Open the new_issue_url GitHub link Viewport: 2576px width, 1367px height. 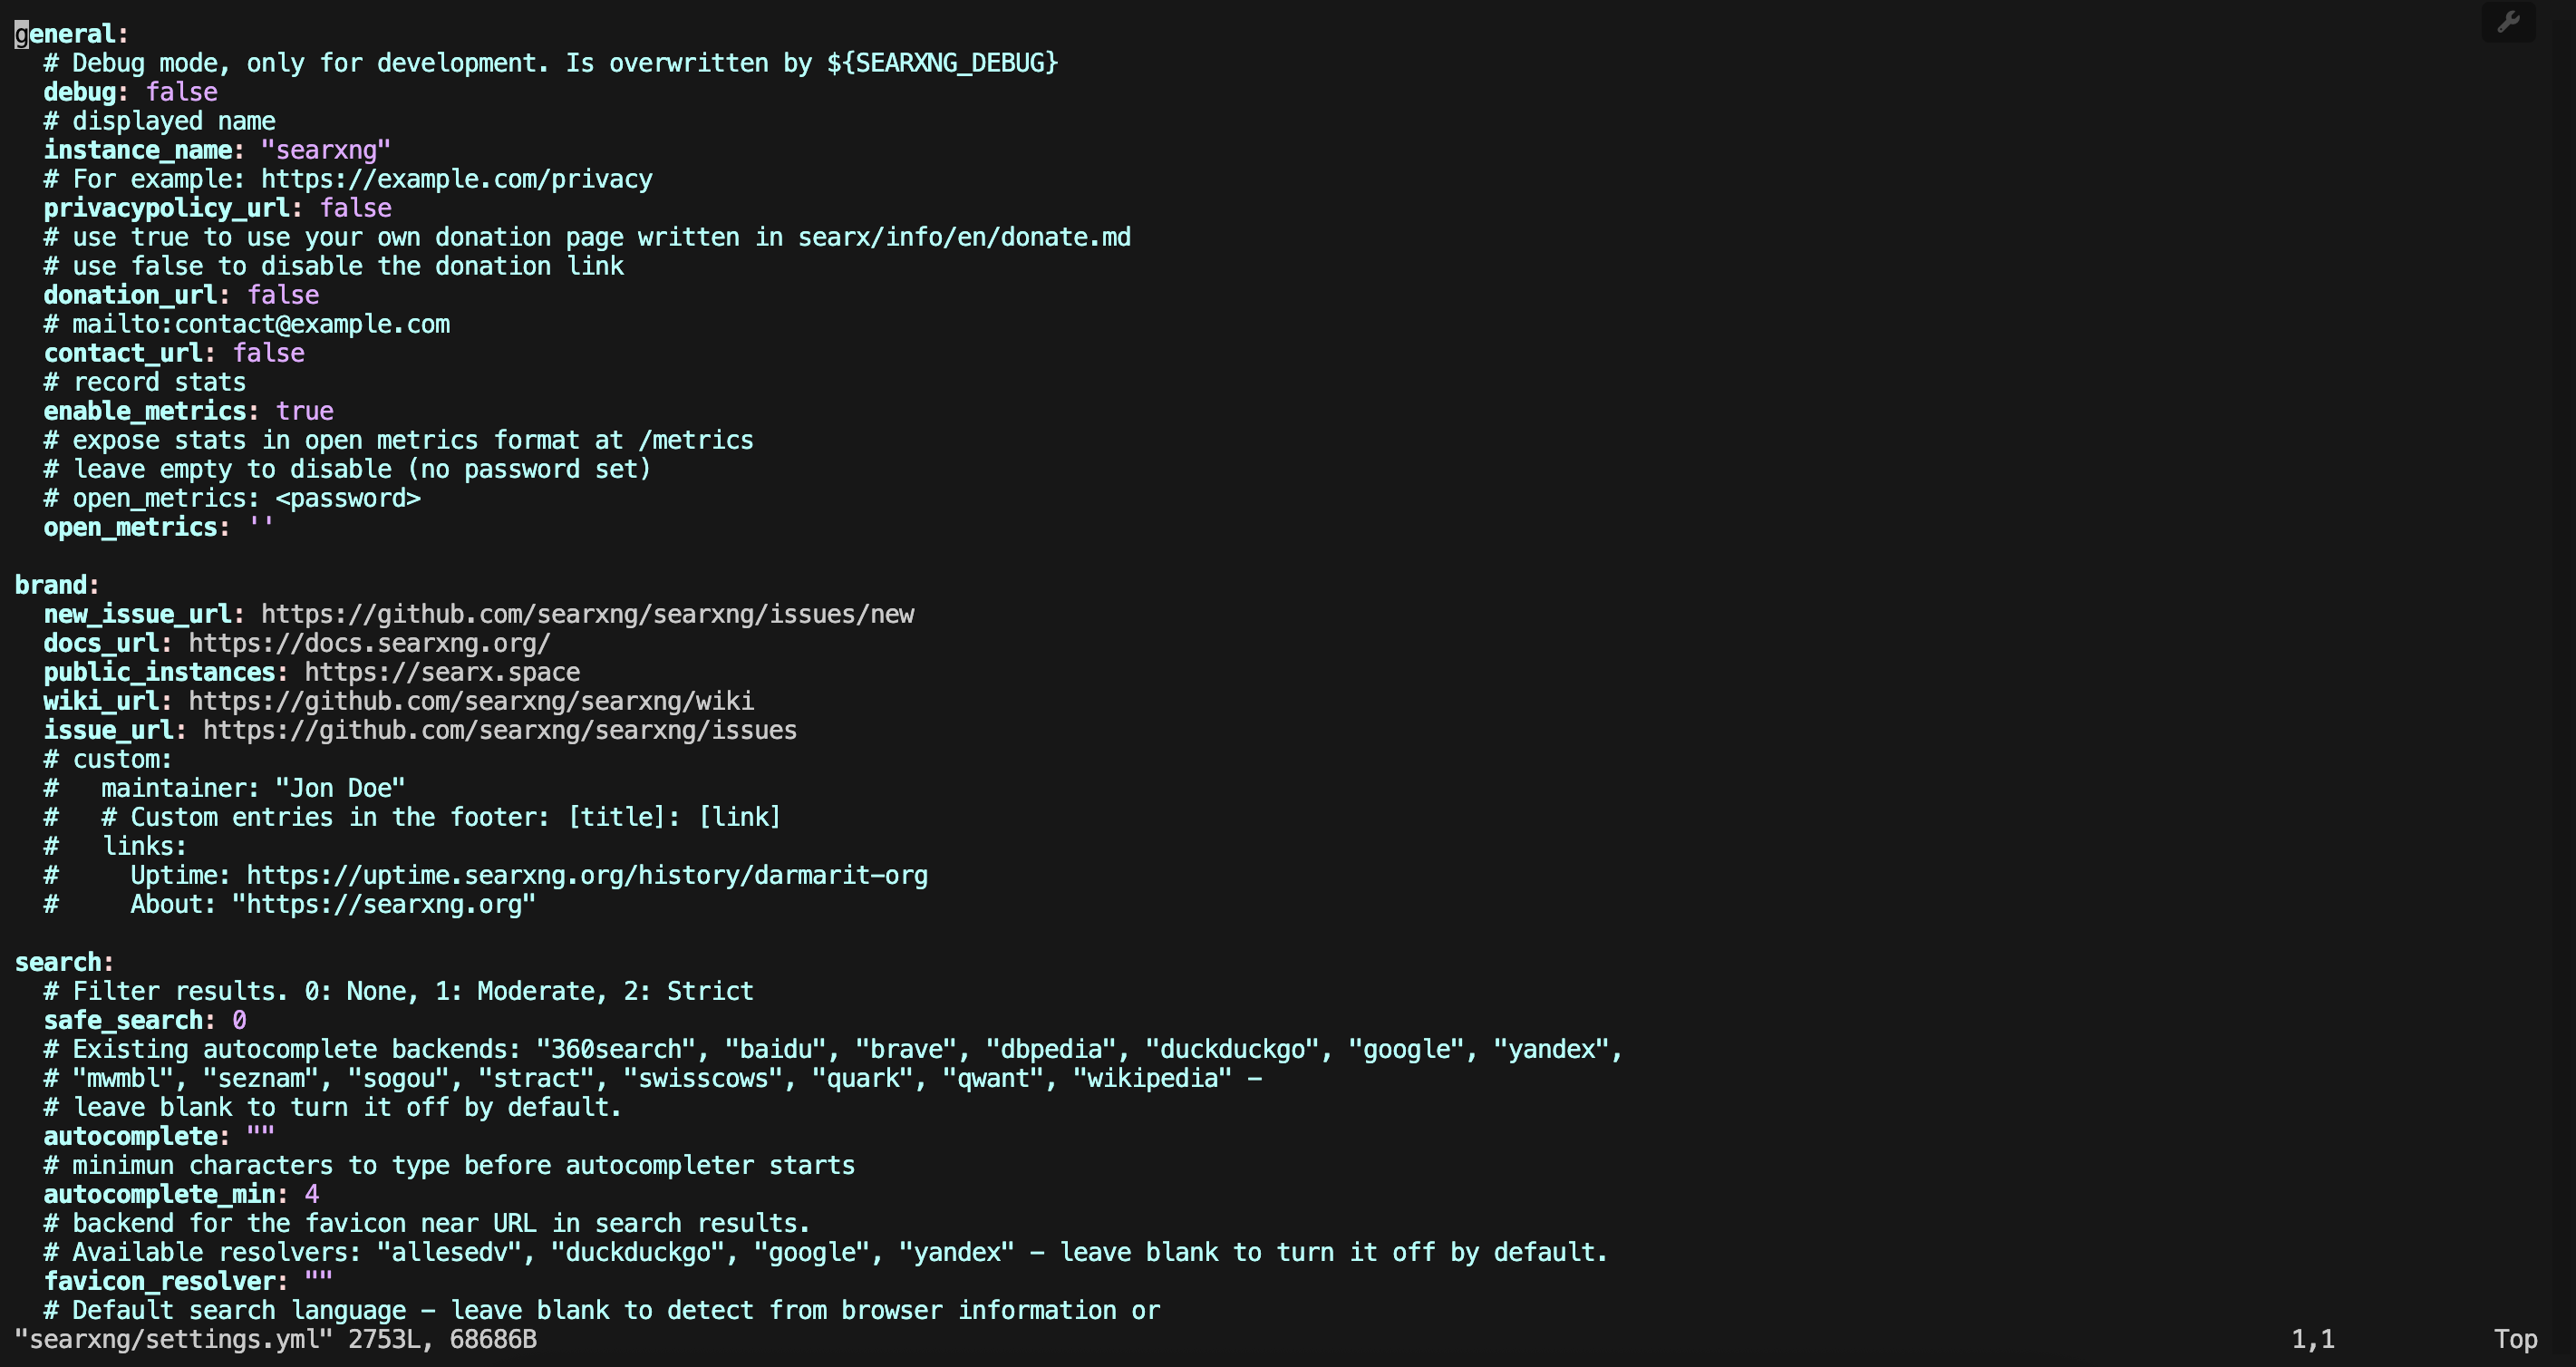(587, 614)
